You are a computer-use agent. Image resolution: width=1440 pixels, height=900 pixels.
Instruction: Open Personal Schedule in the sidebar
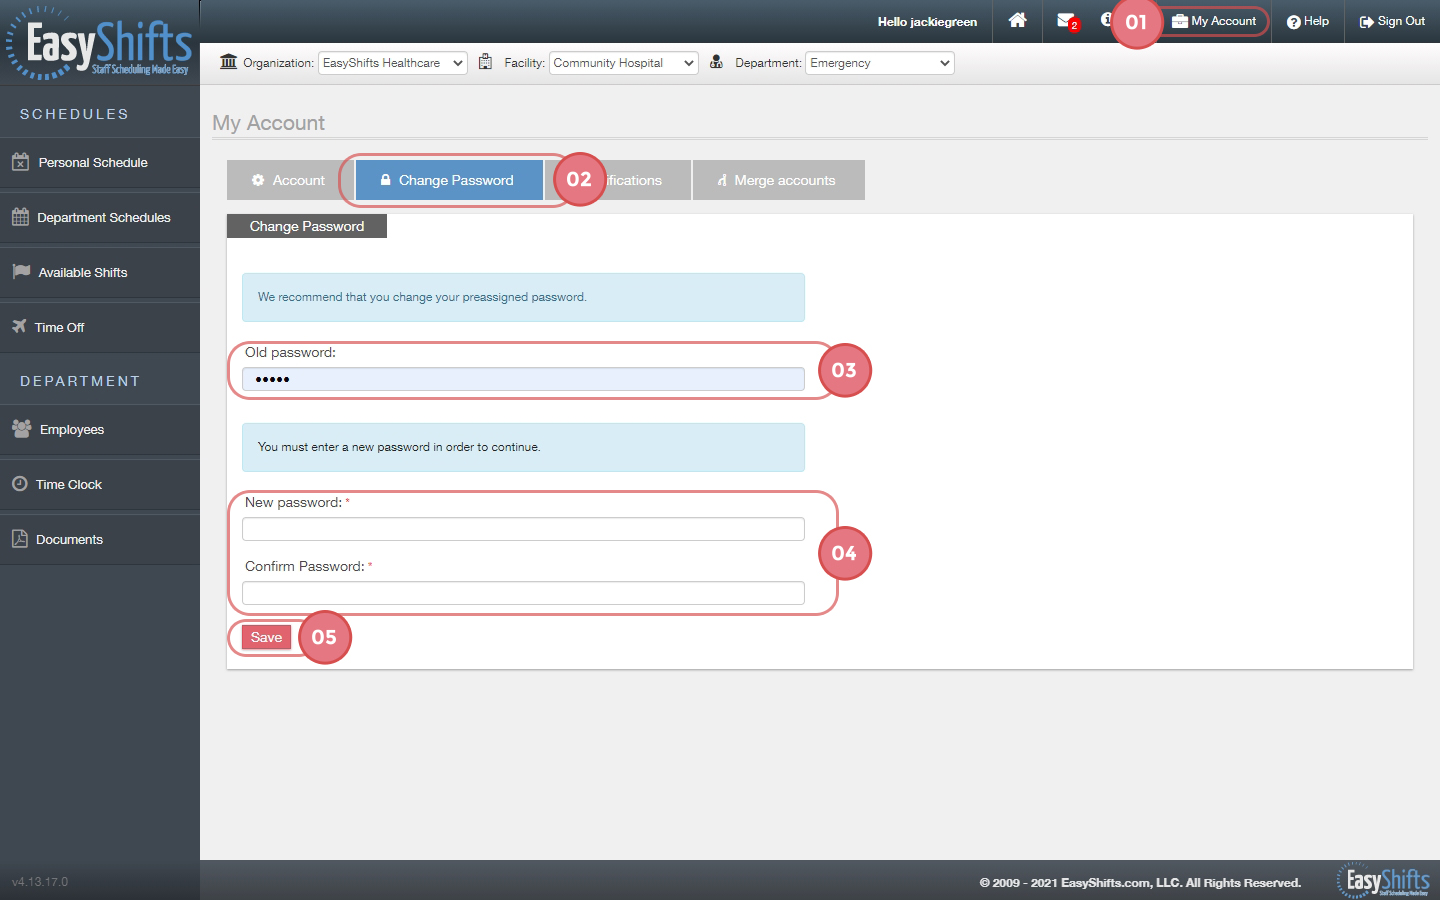pyautogui.click(x=100, y=162)
